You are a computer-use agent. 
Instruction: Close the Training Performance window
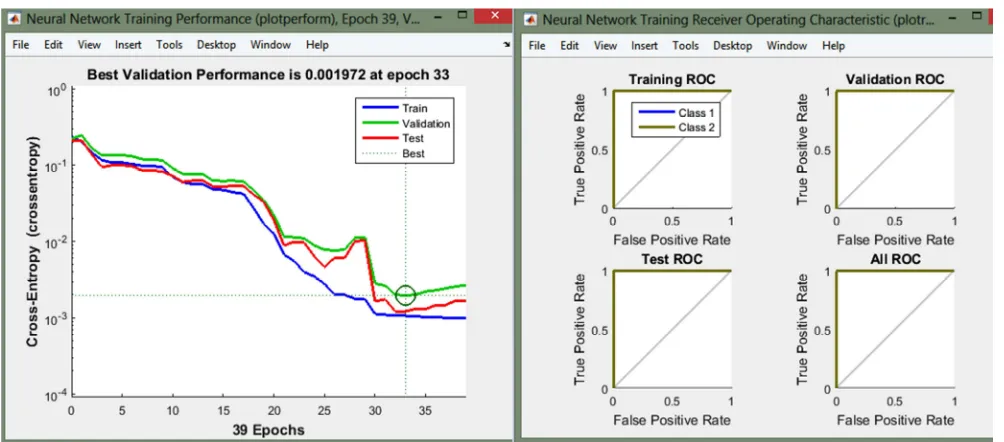(x=493, y=17)
